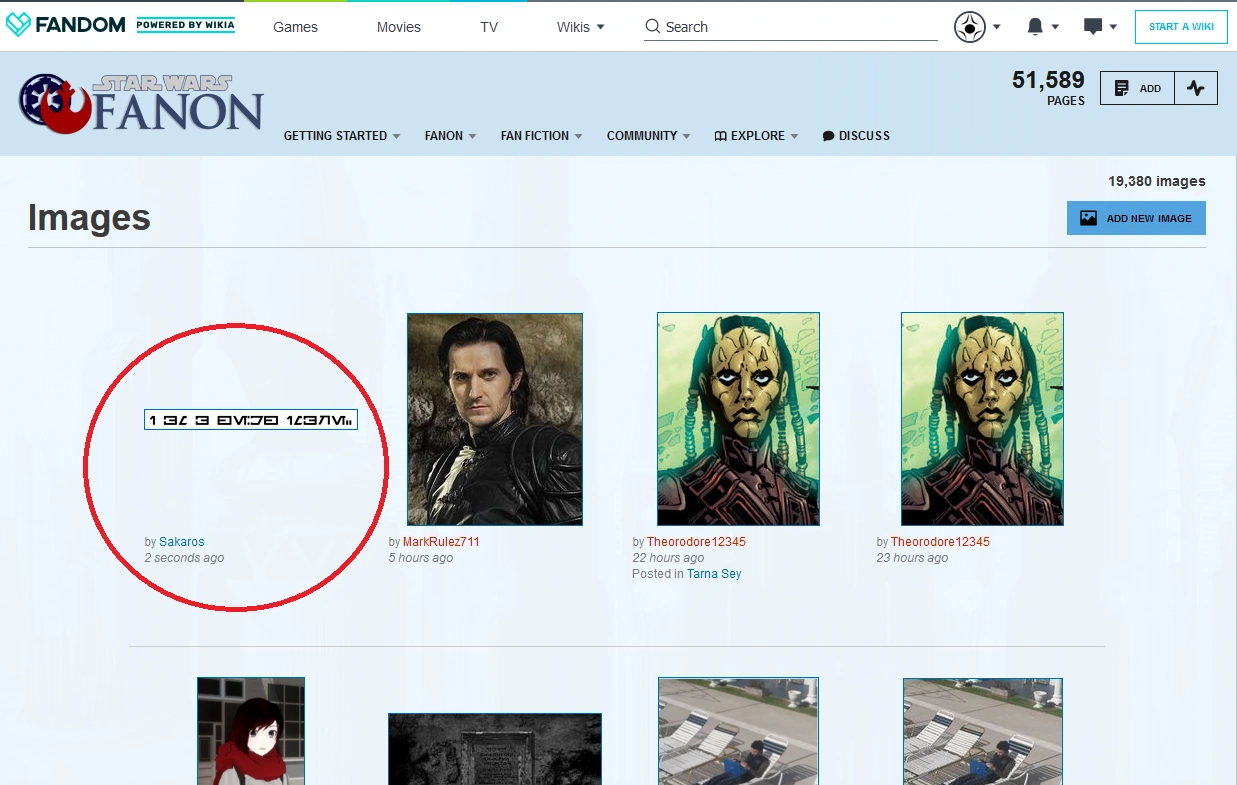The image size is (1237, 785).
Task: Open MarkRulez711 user profile link
Action: 441,542
